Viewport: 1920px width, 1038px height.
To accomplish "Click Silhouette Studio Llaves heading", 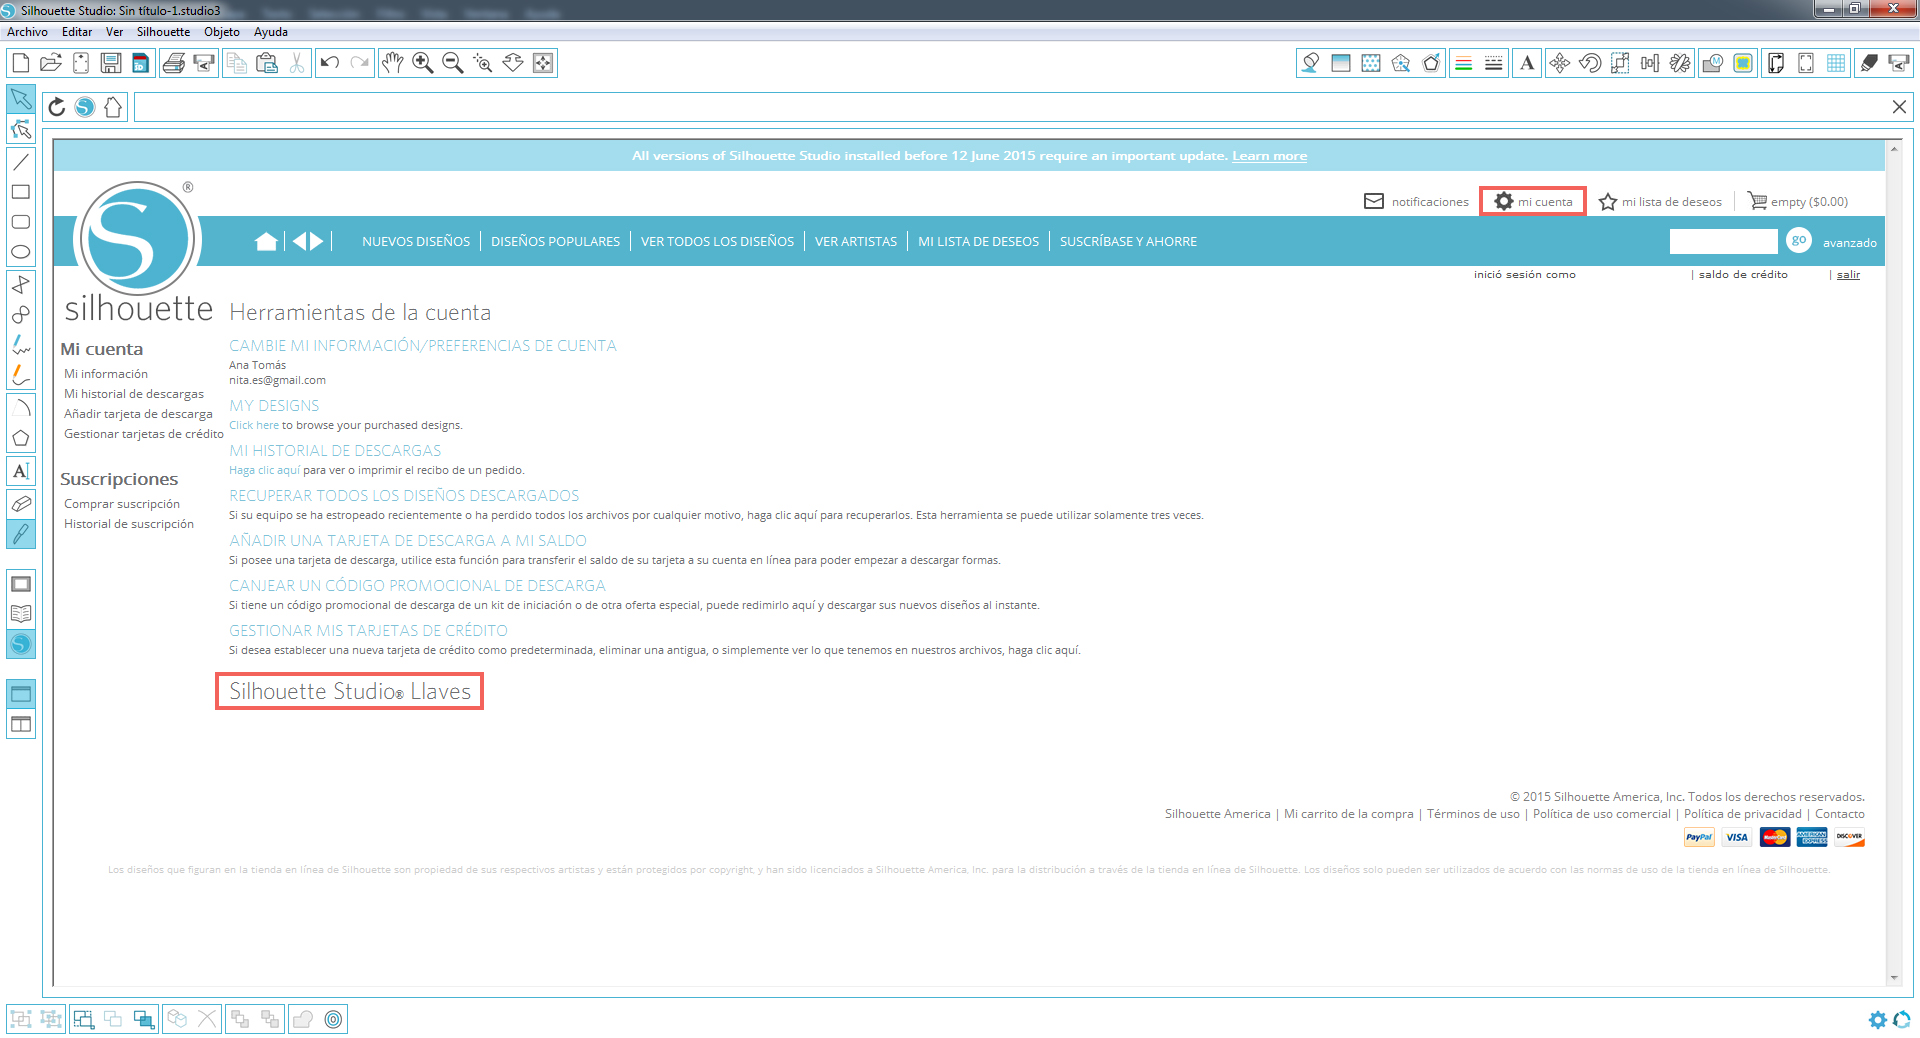I will [349, 691].
